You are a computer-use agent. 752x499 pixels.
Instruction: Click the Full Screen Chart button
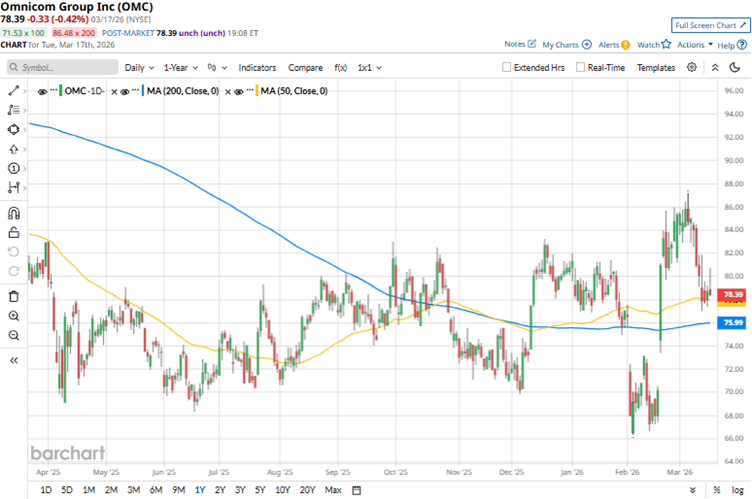[709, 25]
